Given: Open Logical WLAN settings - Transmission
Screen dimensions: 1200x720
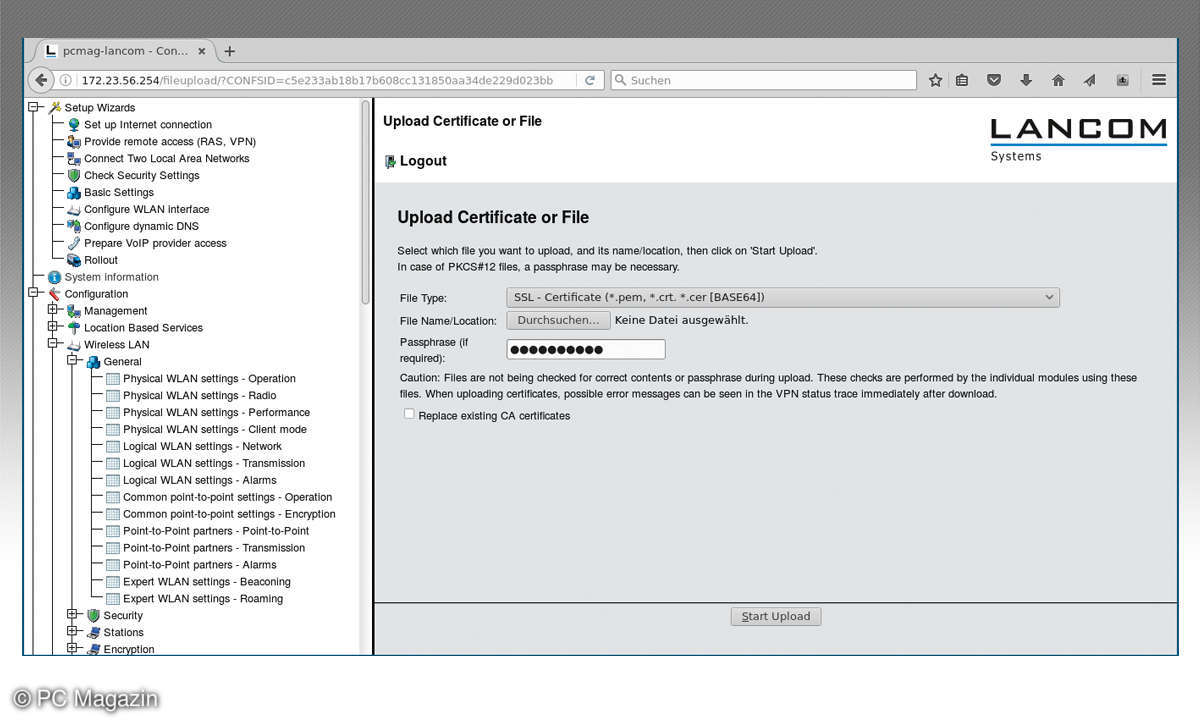Looking at the screenshot, I should coord(214,464).
